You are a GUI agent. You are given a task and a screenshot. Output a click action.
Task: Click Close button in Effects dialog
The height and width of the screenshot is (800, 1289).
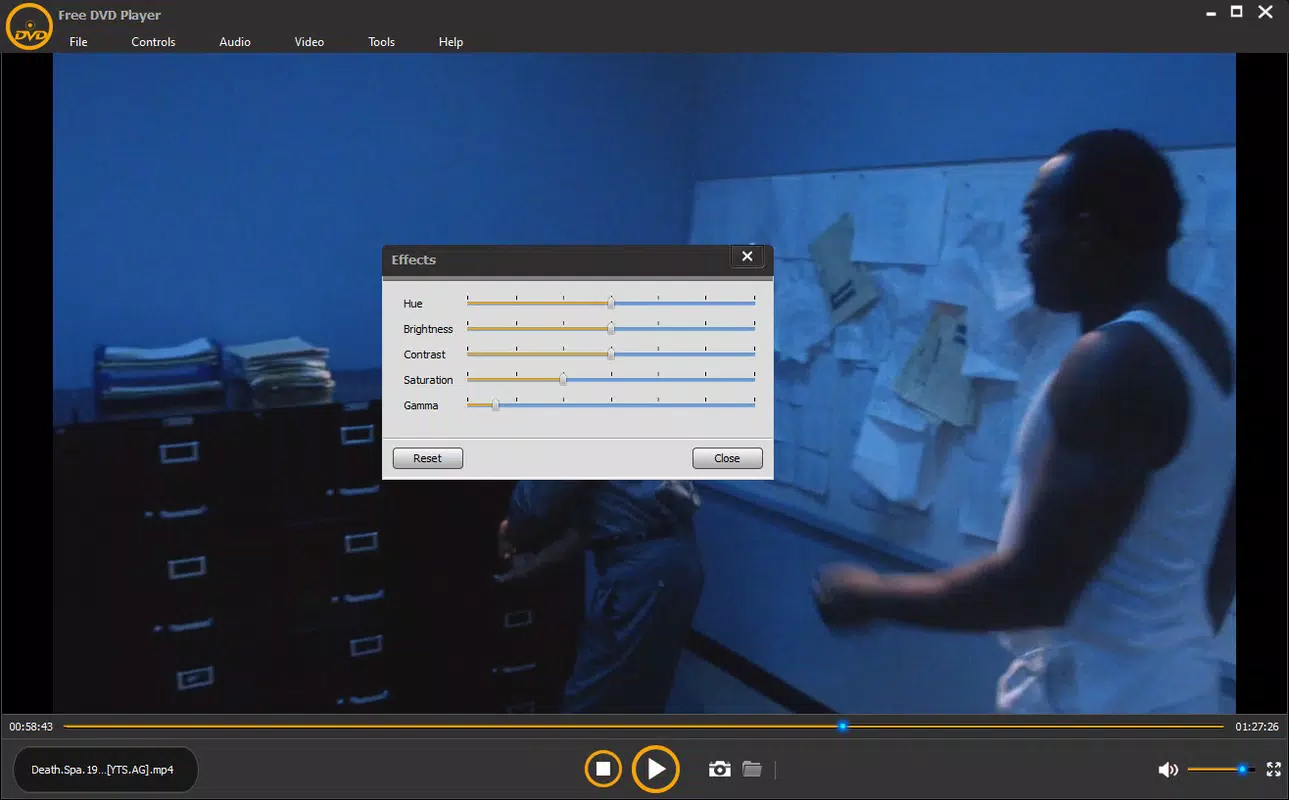coord(727,458)
